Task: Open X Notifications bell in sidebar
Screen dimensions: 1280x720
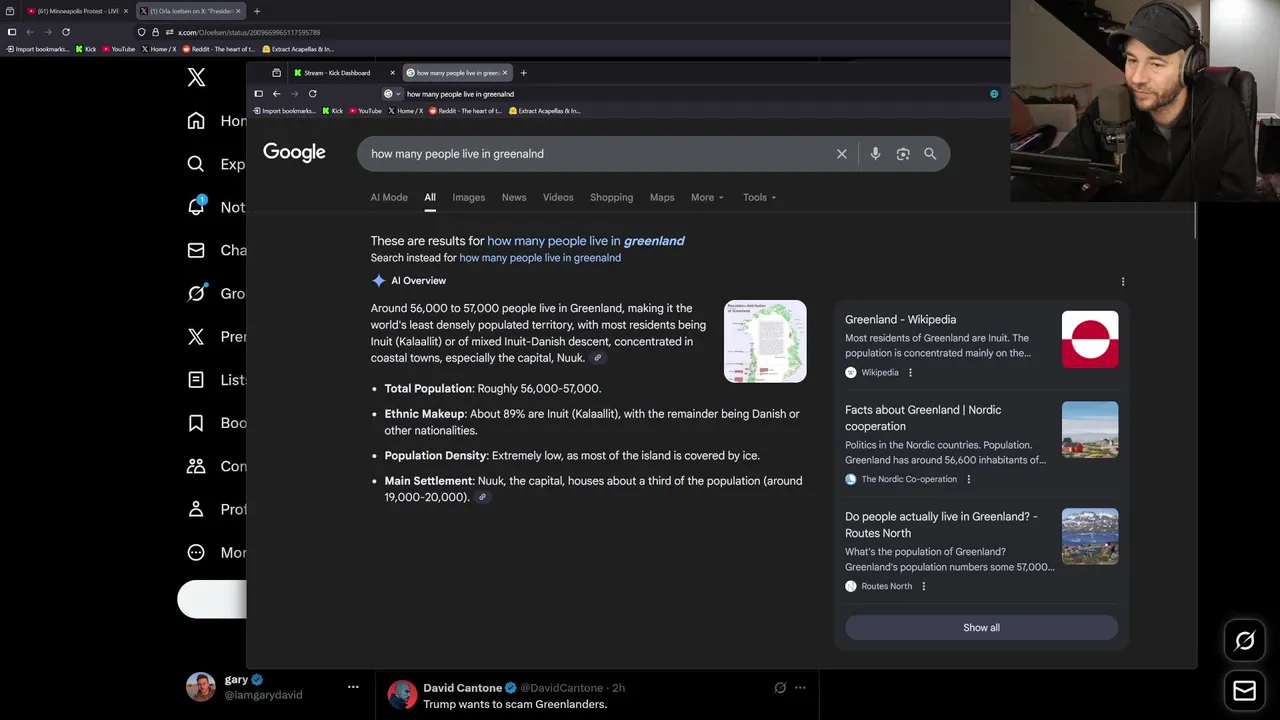Action: click(x=197, y=206)
